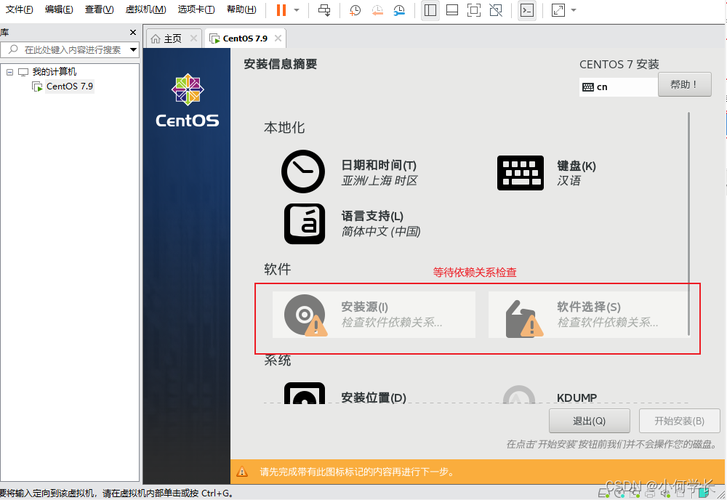Image resolution: width=727 pixels, height=500 pixels.
Task: Open 日期和时间(T) settings clock icon
Action: (x=303, y=171)
